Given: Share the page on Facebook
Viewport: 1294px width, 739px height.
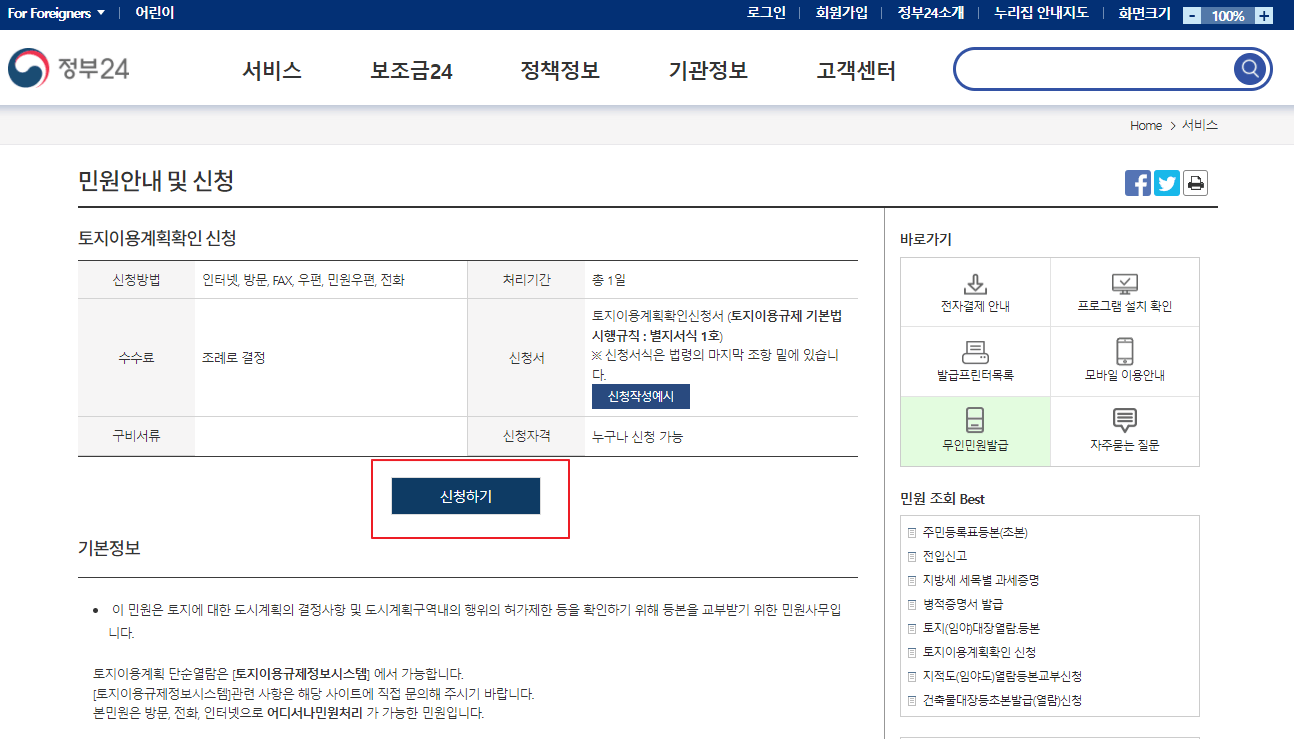Looking at the screenshot, I should [x=1138, y=183].
